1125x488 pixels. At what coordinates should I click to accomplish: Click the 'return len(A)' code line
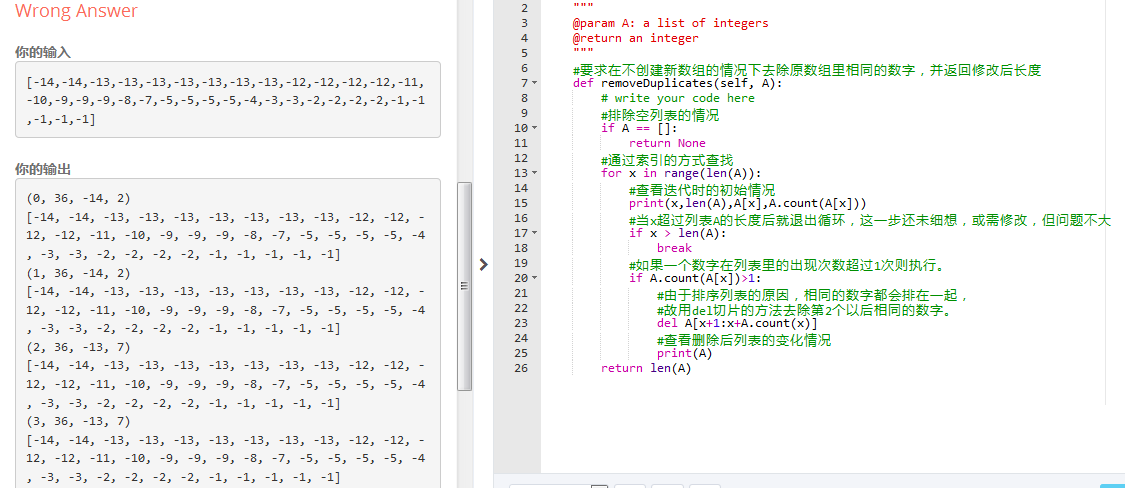pyautogui.click(x=646, y=368)
